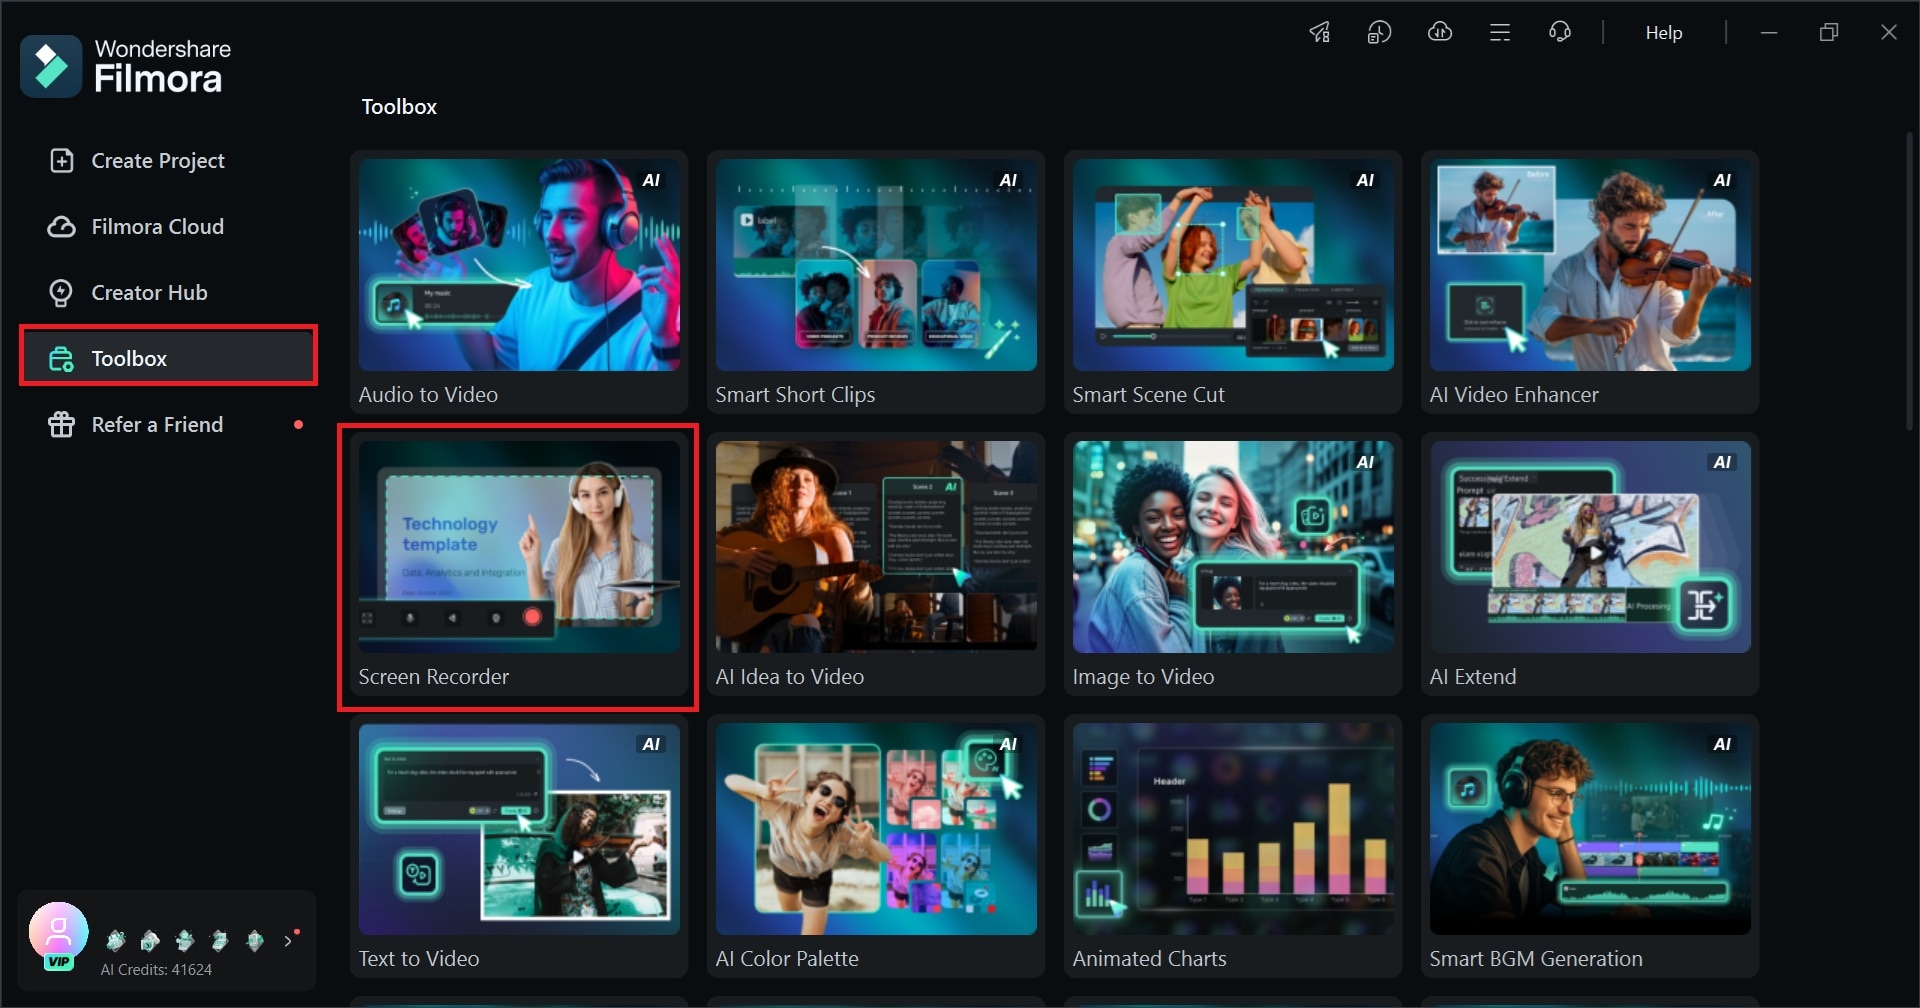Go to Creator Hub

[x=168, y=292]
